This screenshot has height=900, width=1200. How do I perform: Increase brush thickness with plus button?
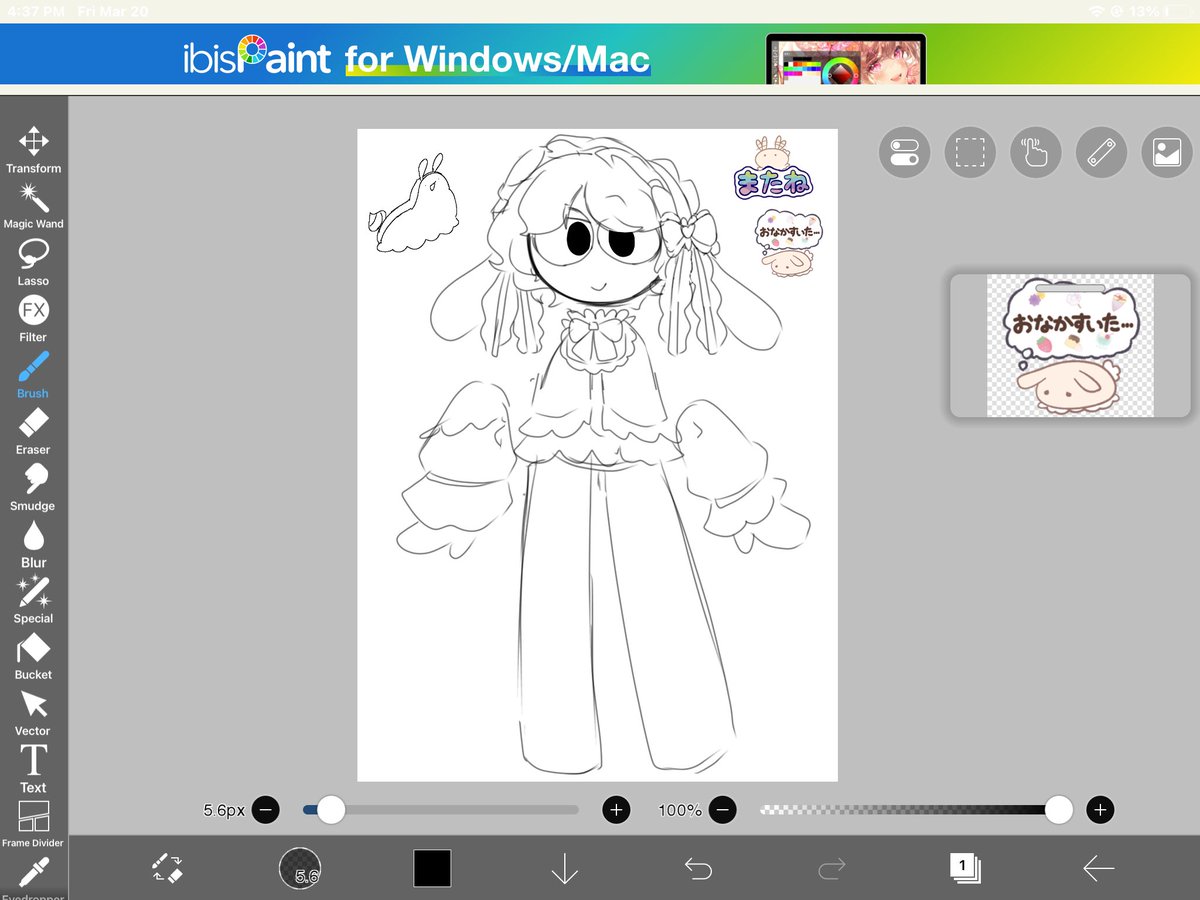pyautogui.click(x=616, y=810)
